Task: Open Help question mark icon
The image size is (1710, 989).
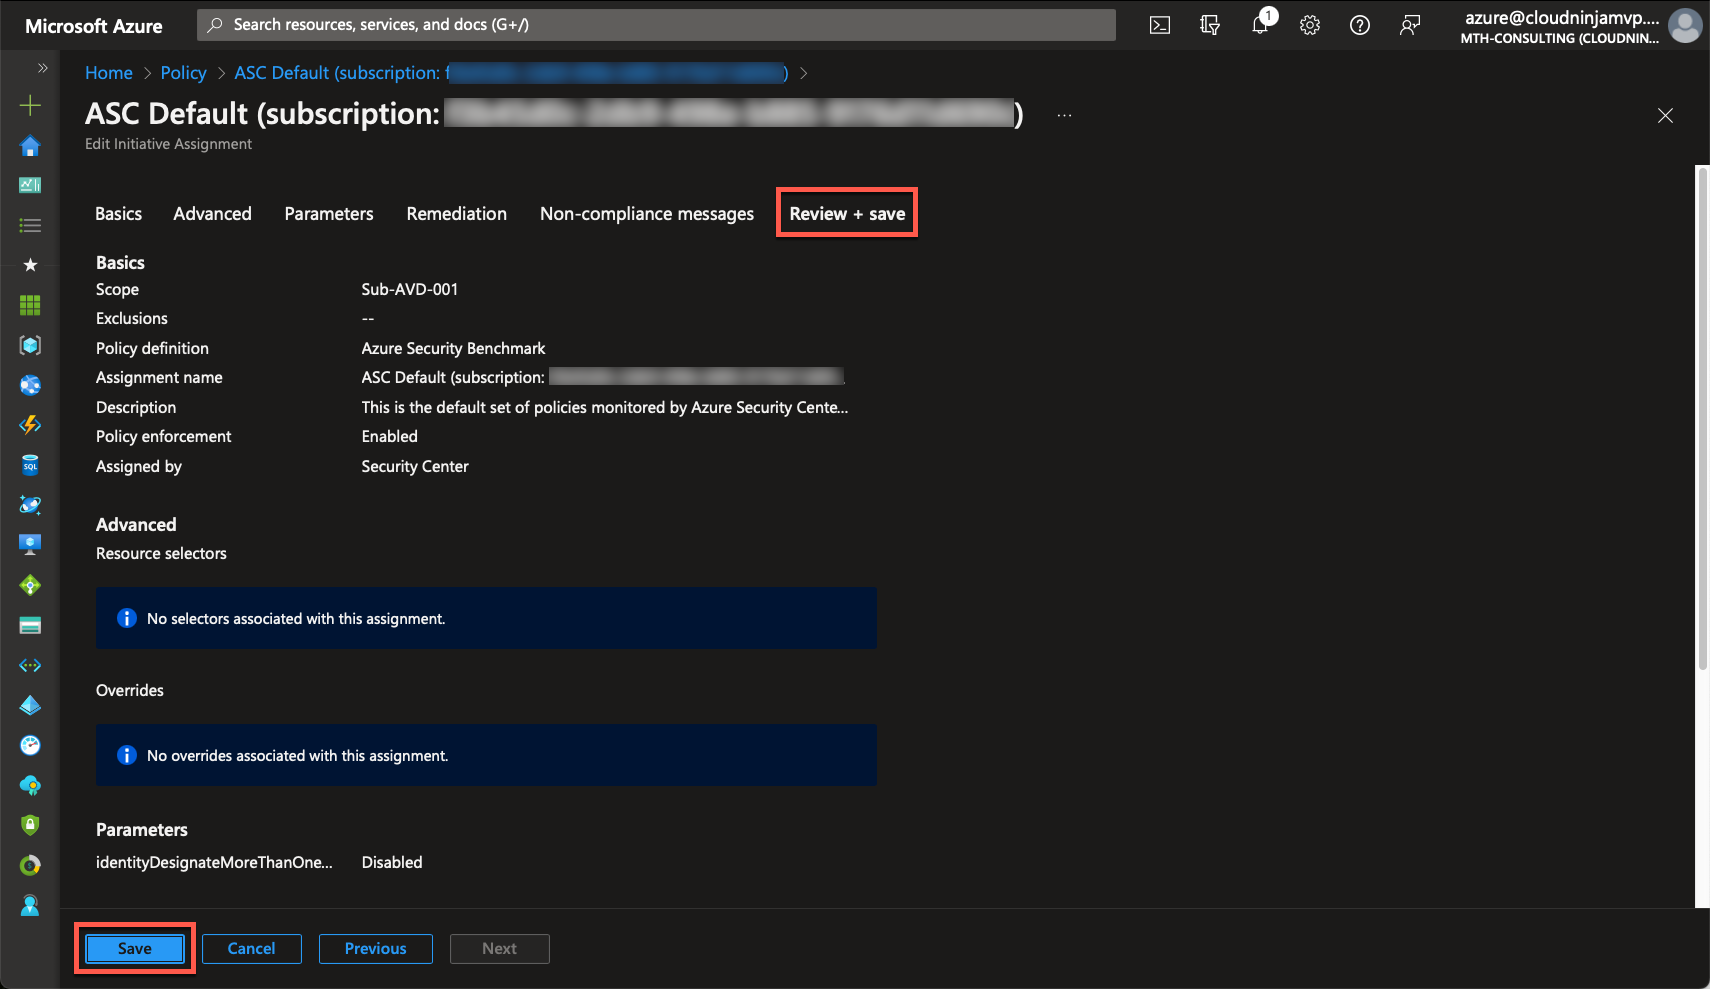Action: click(x=1360, y=25)
